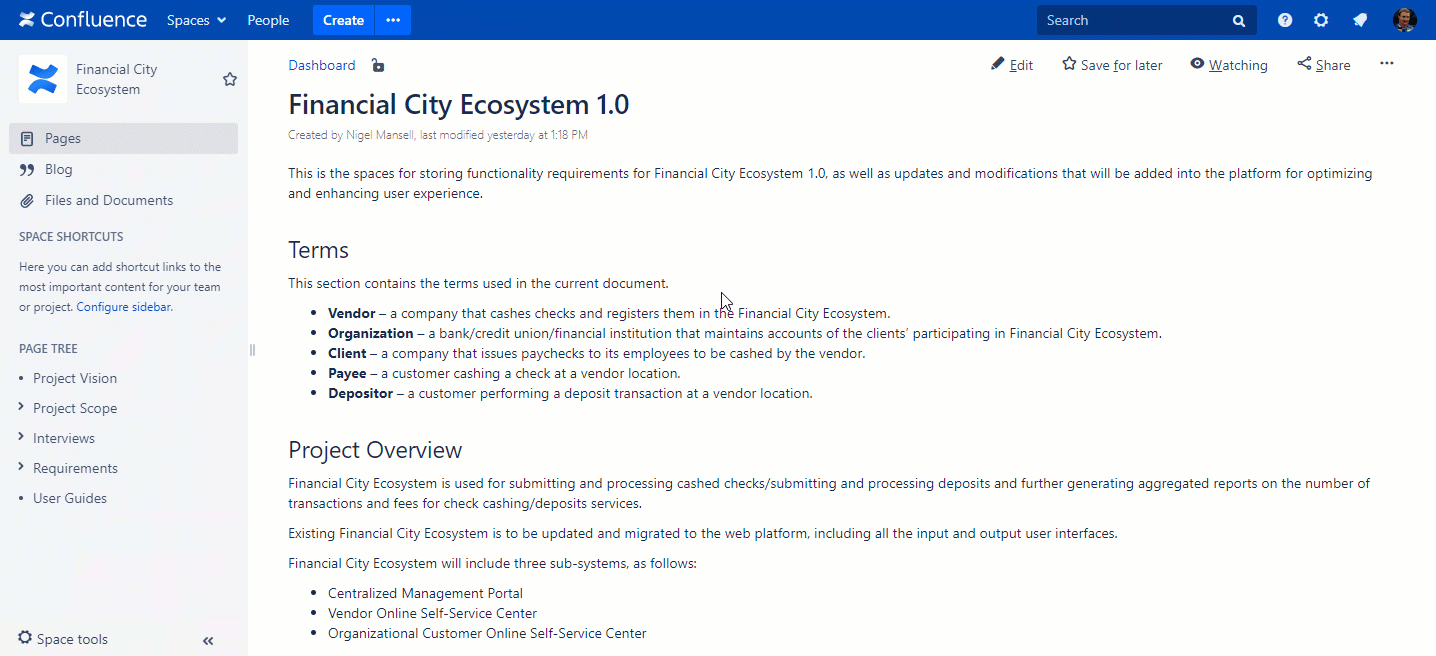Click the search magnifier icon

(1239, 20)
